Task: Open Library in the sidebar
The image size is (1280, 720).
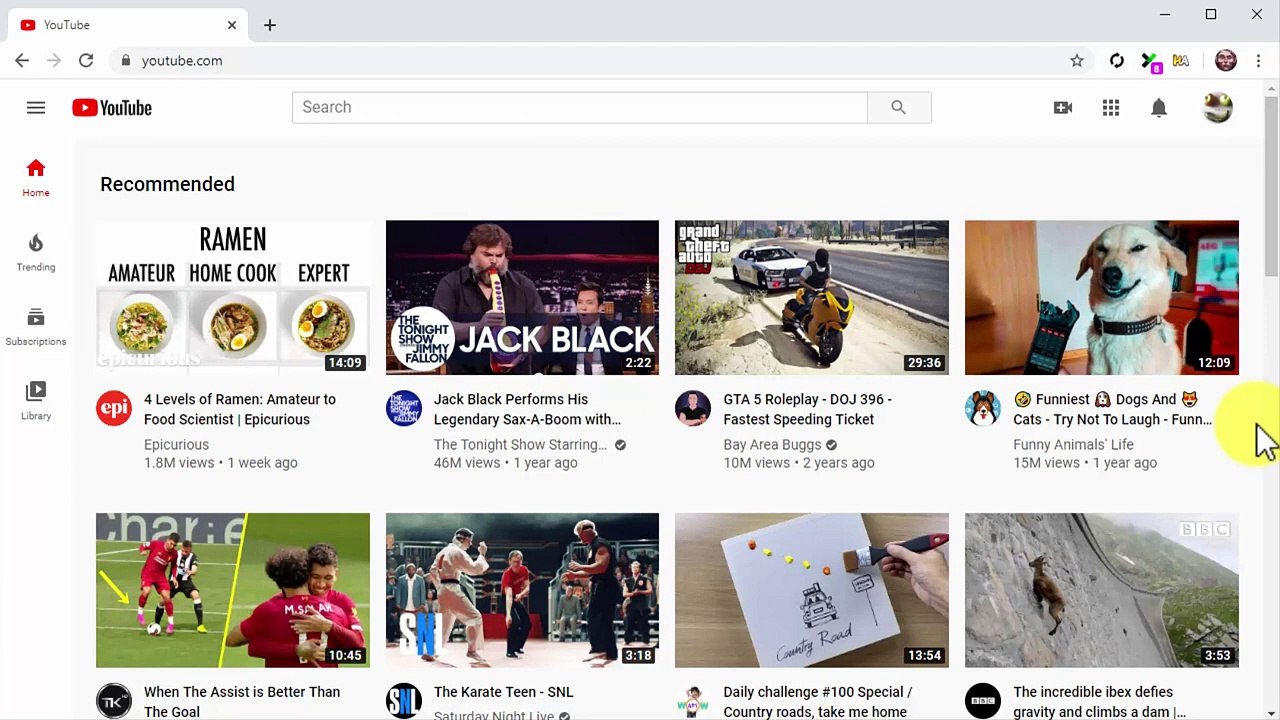Action: [x=36, y=400]
